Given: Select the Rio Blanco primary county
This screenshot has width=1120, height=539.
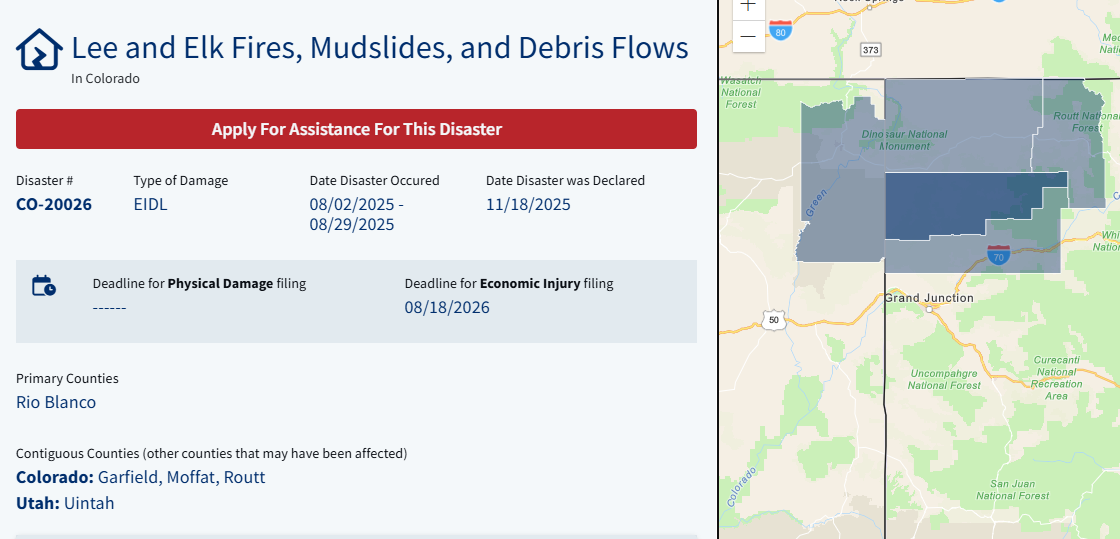Looking at the screenshot, I should tap(56, 402).
